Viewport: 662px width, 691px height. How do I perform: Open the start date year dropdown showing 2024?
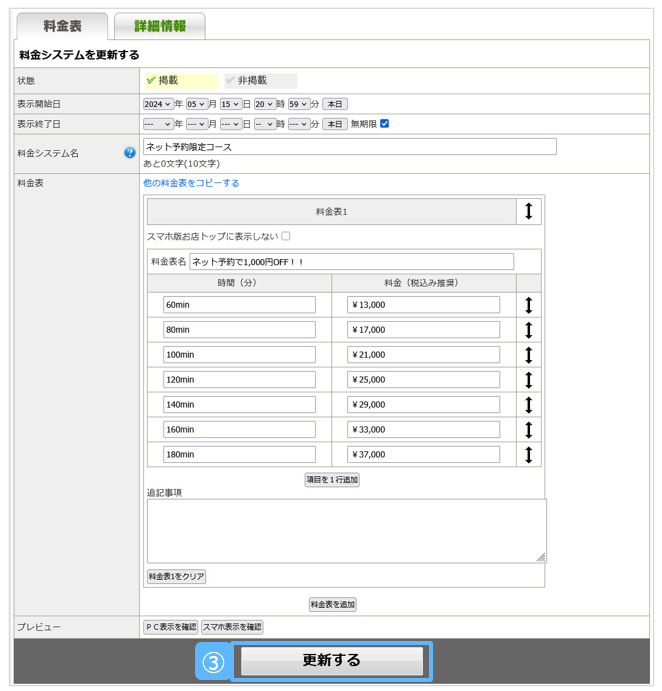tap(158, 104)
